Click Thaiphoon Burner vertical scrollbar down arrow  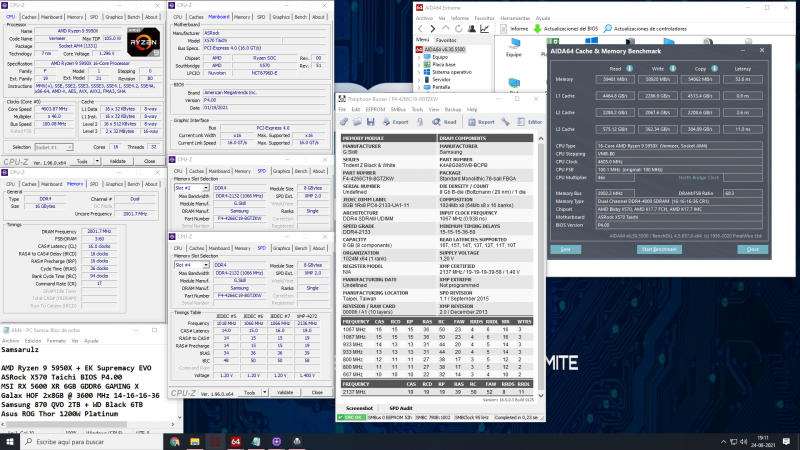pos(541,395)
